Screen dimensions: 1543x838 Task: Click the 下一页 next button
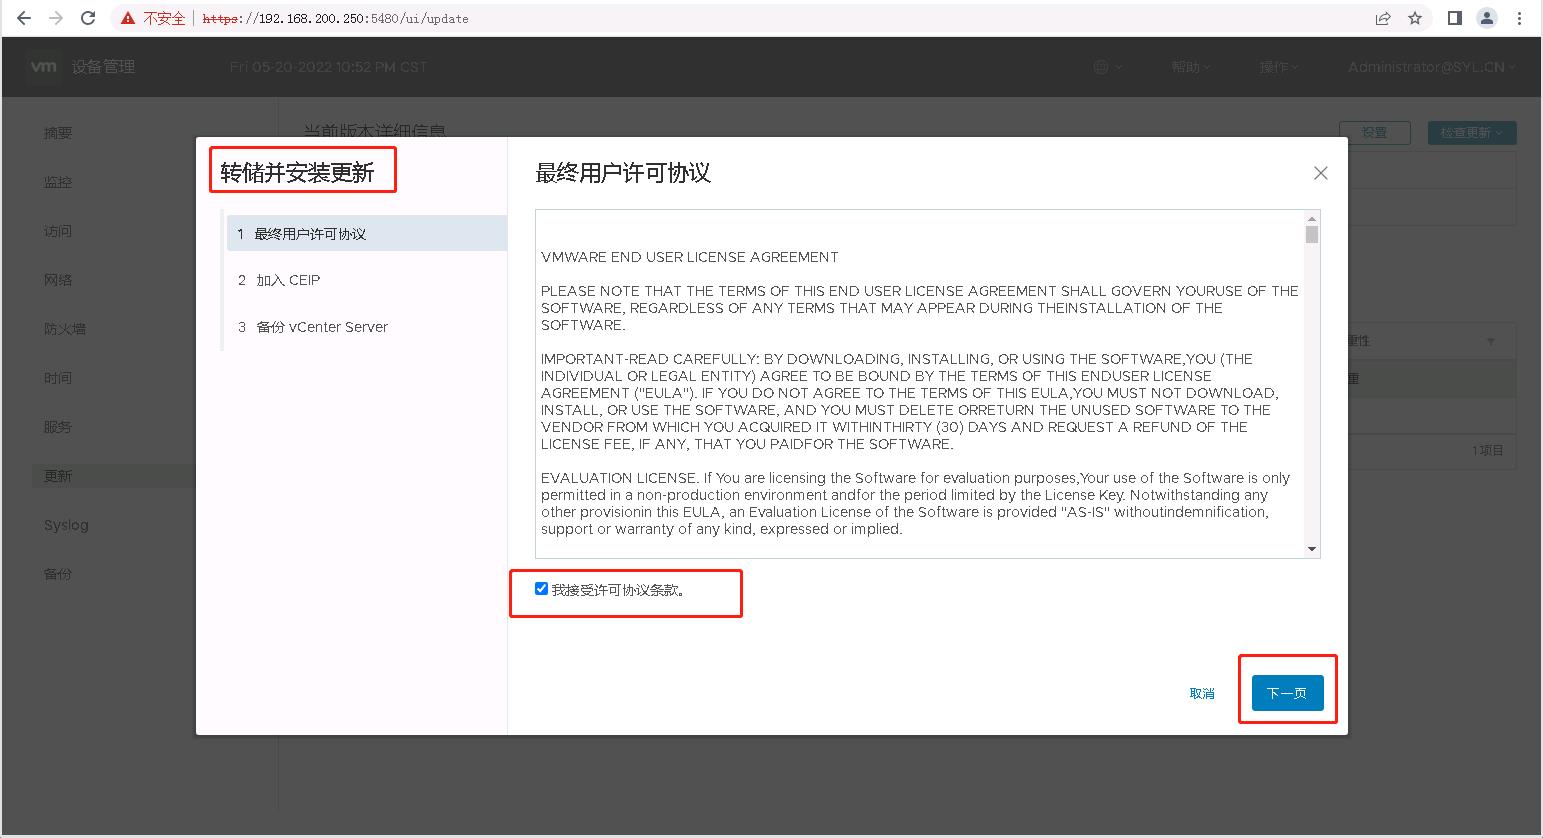click(1287, 693)
